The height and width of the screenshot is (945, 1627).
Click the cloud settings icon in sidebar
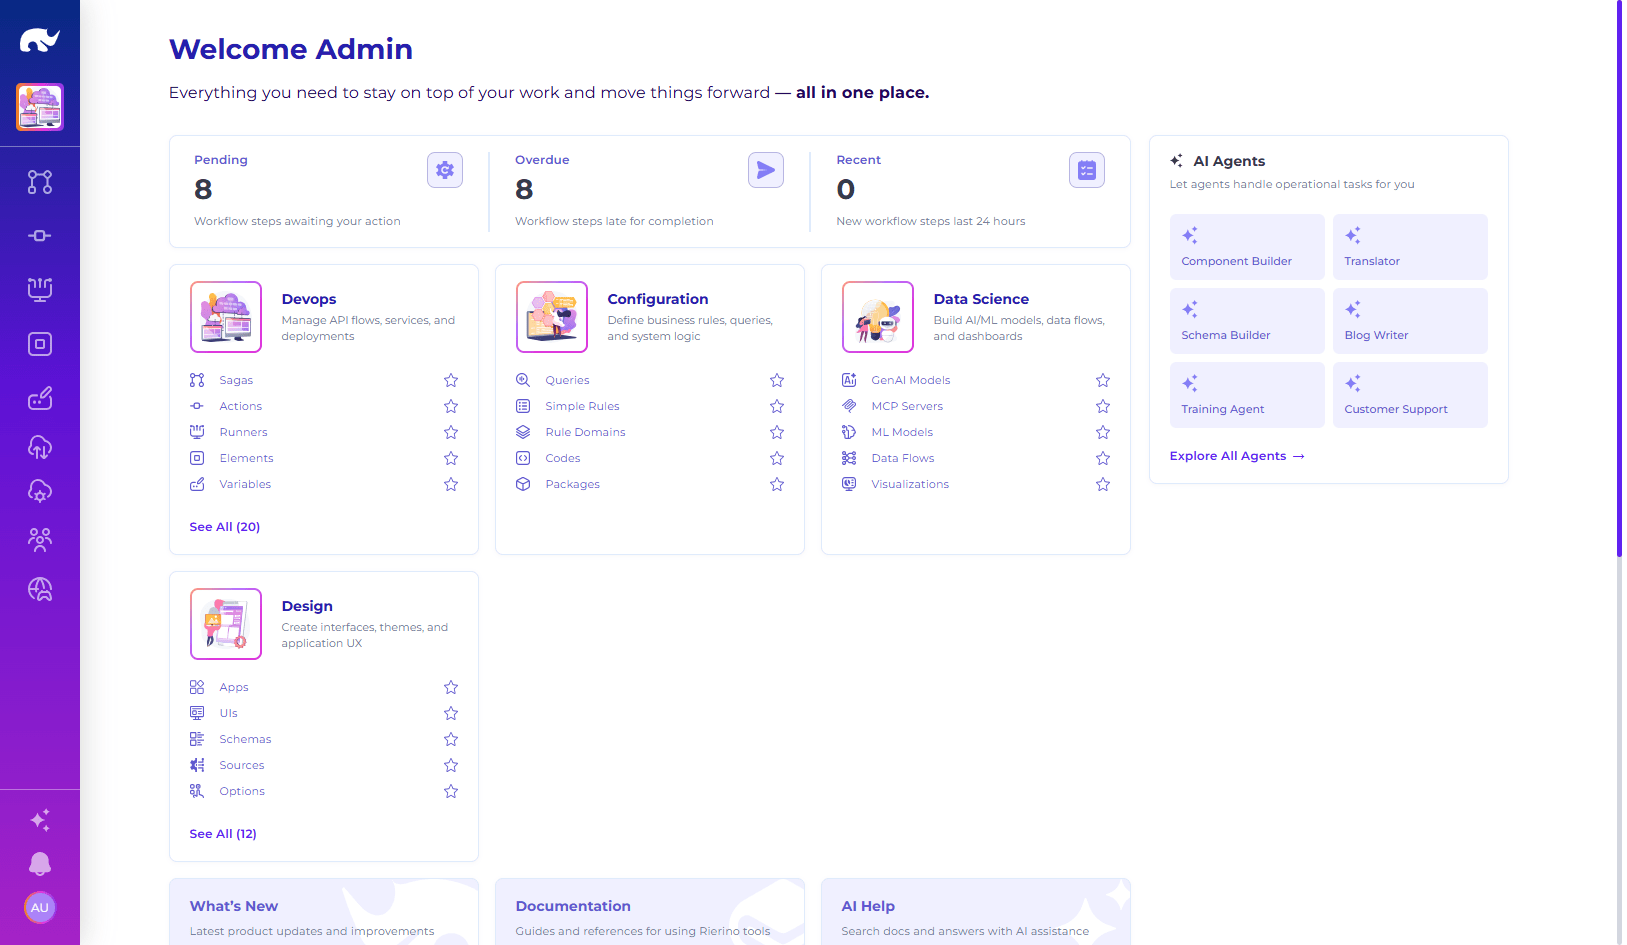40,491
